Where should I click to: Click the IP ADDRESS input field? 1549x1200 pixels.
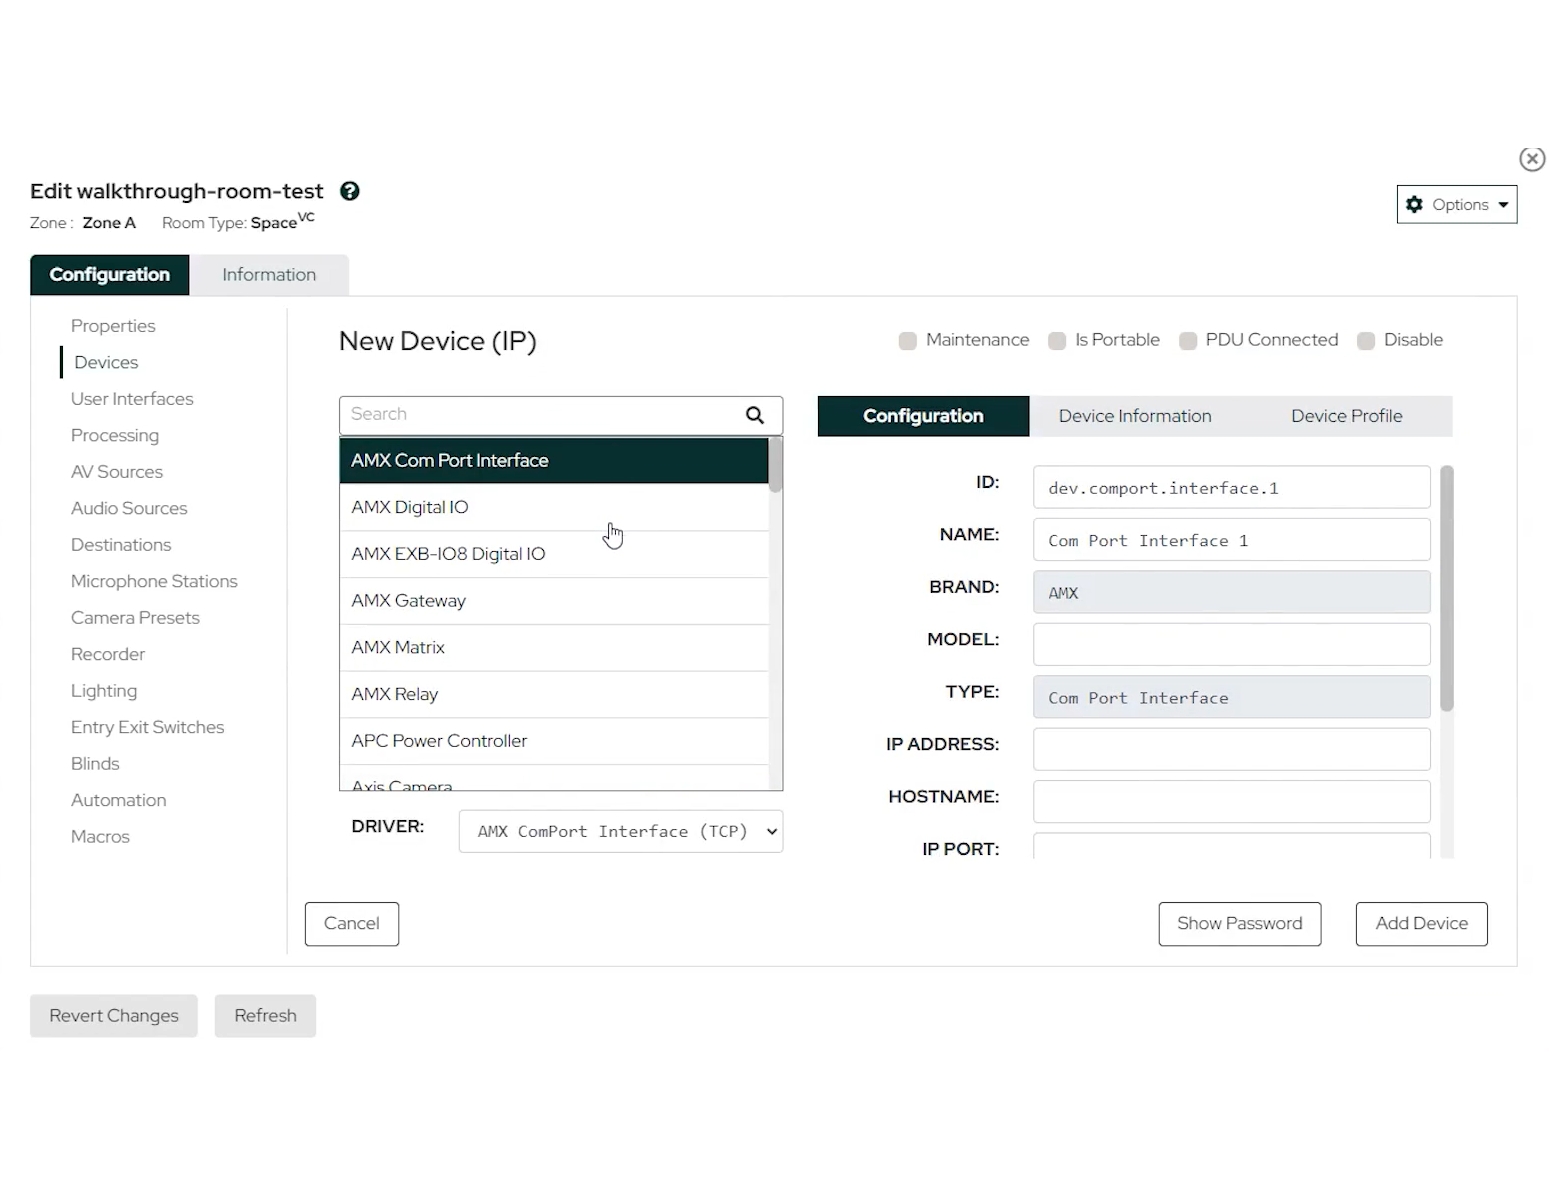(1231, 749)
